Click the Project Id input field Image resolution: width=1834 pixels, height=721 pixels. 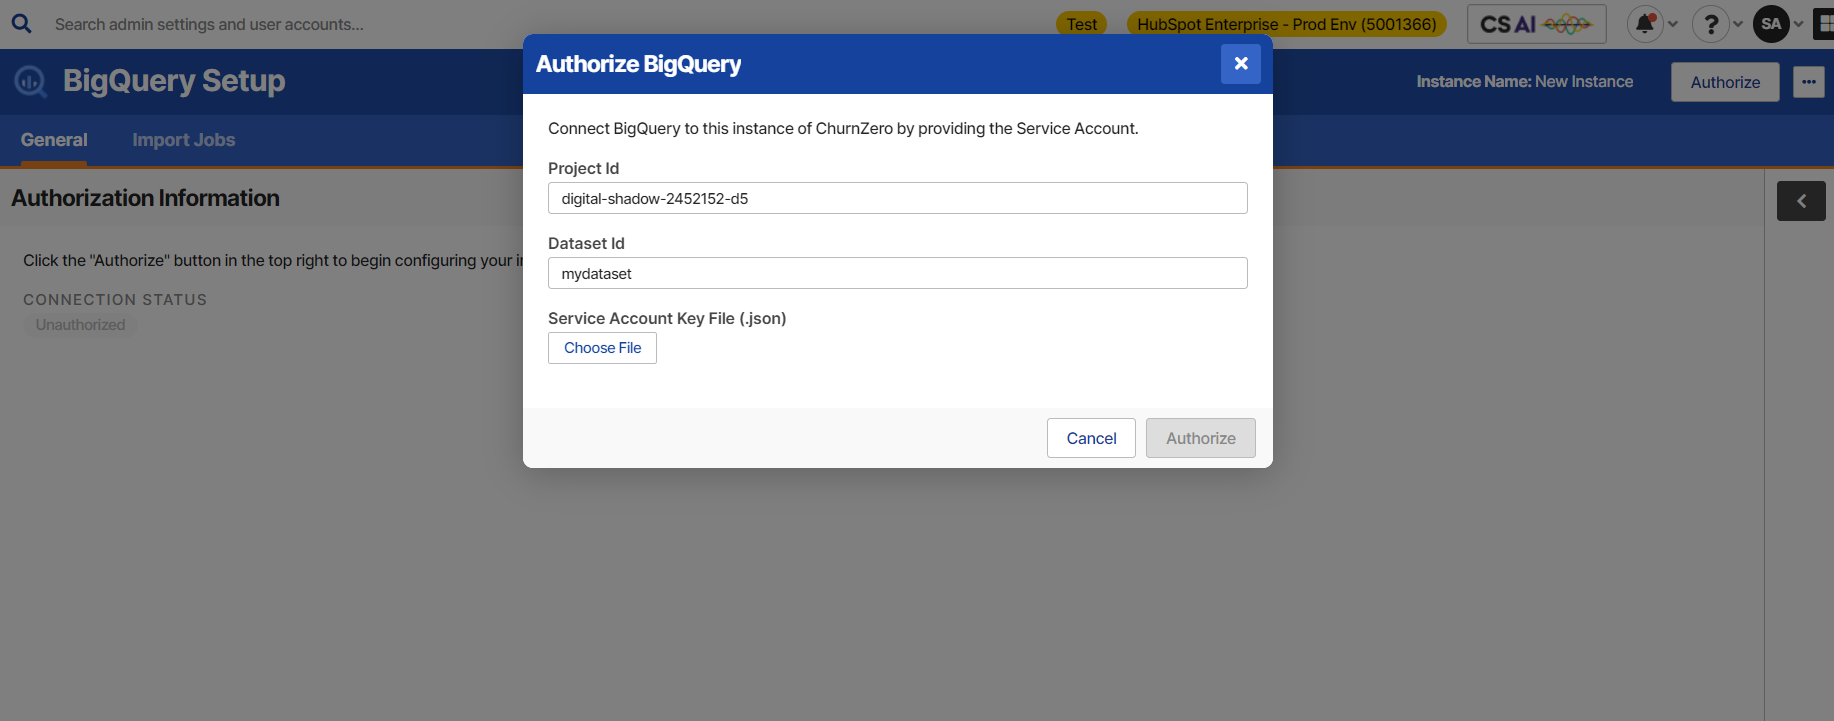(898, 198)
